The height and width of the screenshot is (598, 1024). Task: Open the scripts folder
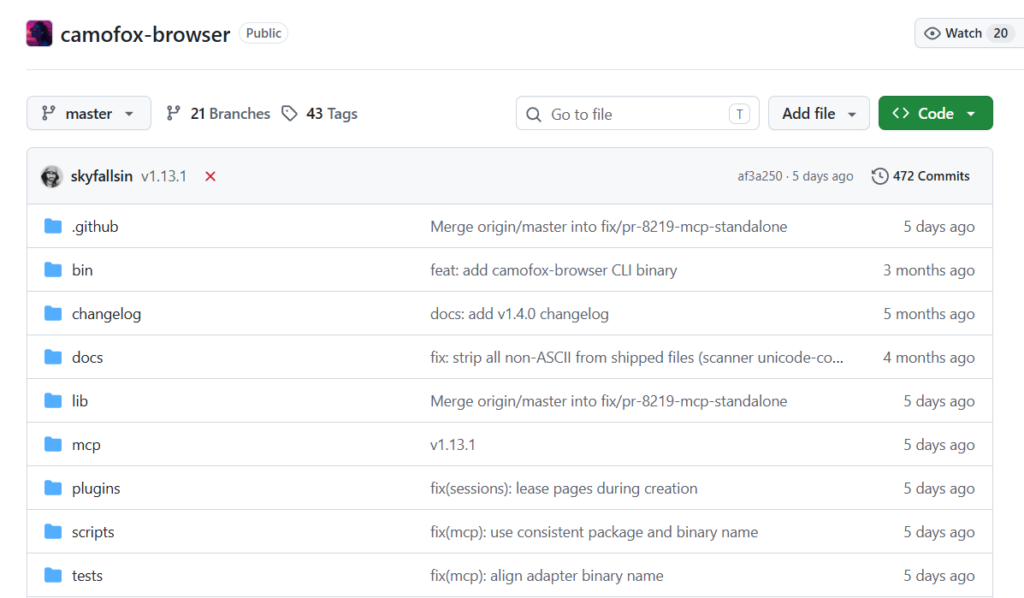[93, 533]
